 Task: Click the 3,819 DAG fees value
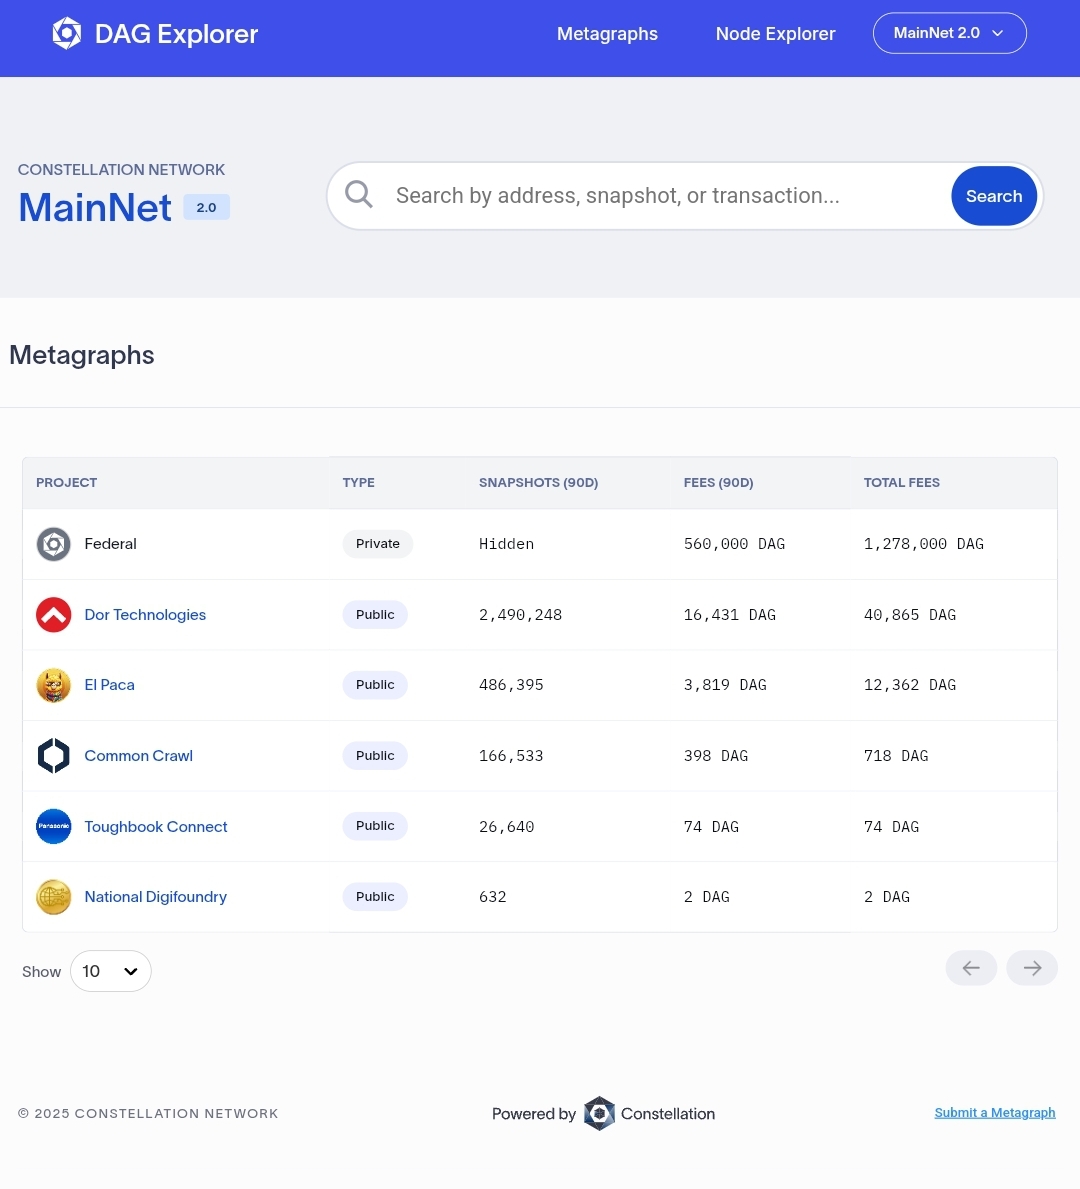pos(725,685)
